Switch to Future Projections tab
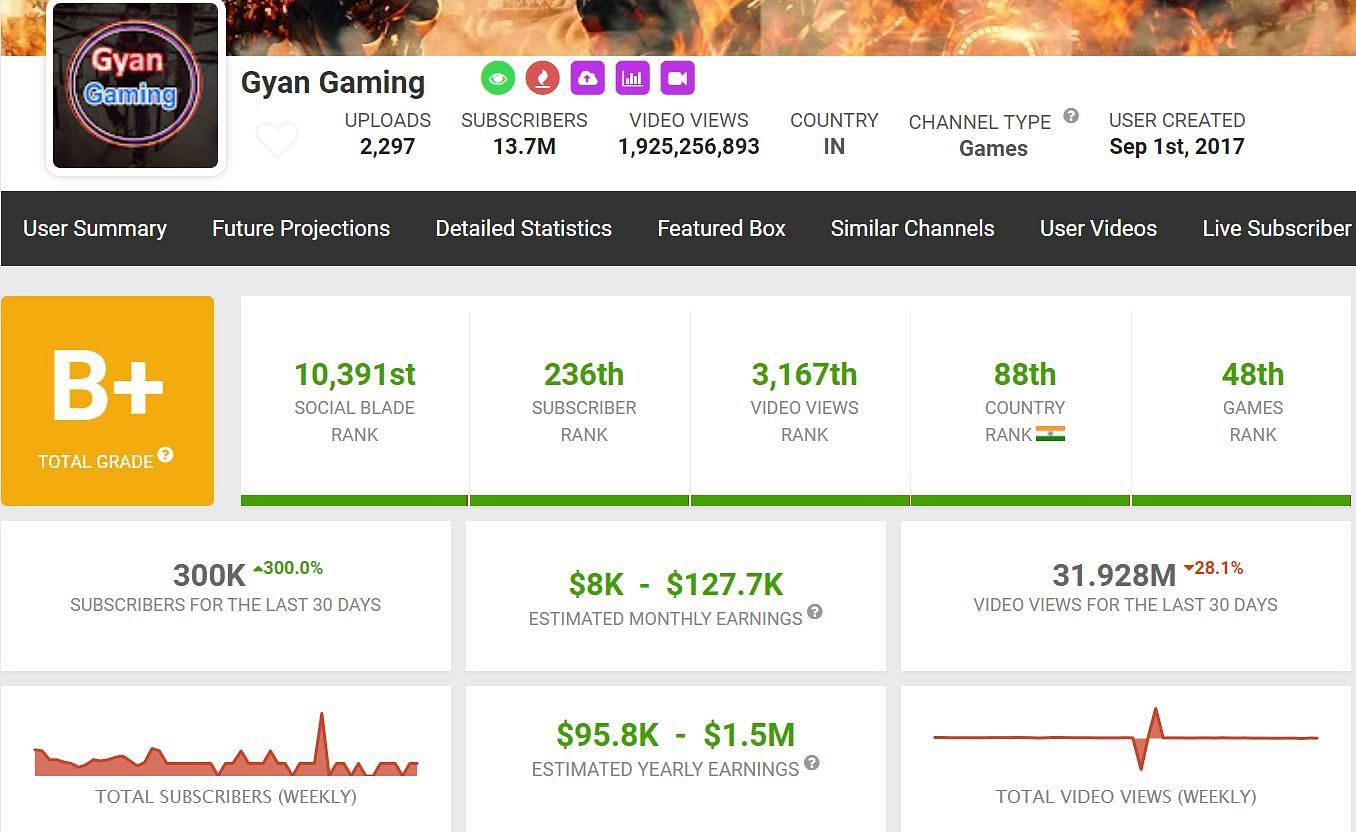The height and width of the screenshot is (832, 1356). tap(301, 229)
